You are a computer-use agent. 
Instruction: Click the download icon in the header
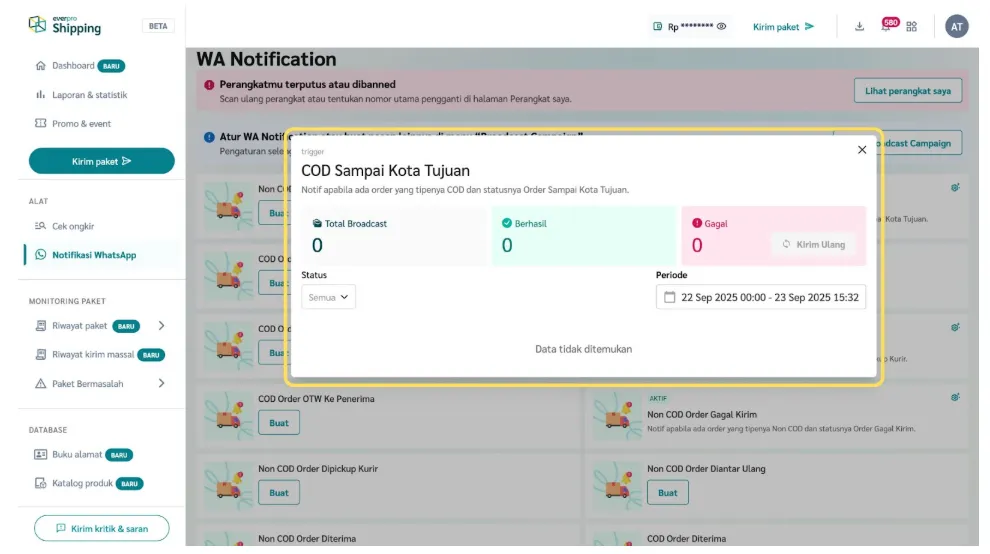[859, 27]
